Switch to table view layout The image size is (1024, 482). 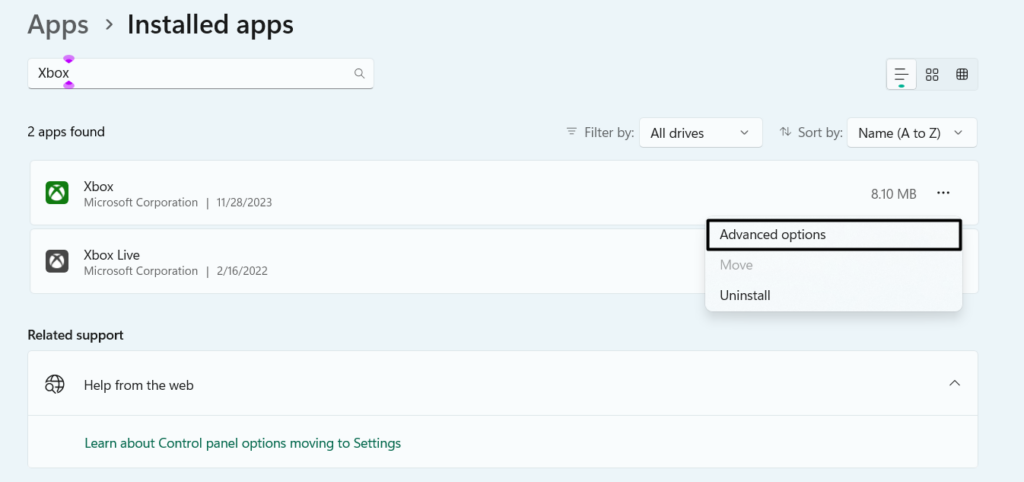click(962, 75)
